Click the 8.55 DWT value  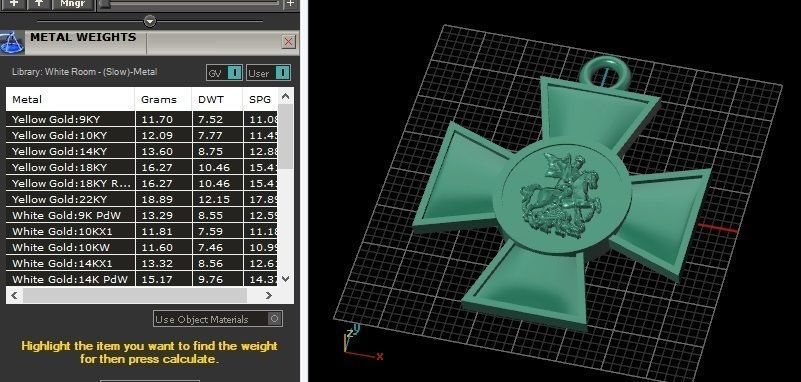click(x=210, y=215)
